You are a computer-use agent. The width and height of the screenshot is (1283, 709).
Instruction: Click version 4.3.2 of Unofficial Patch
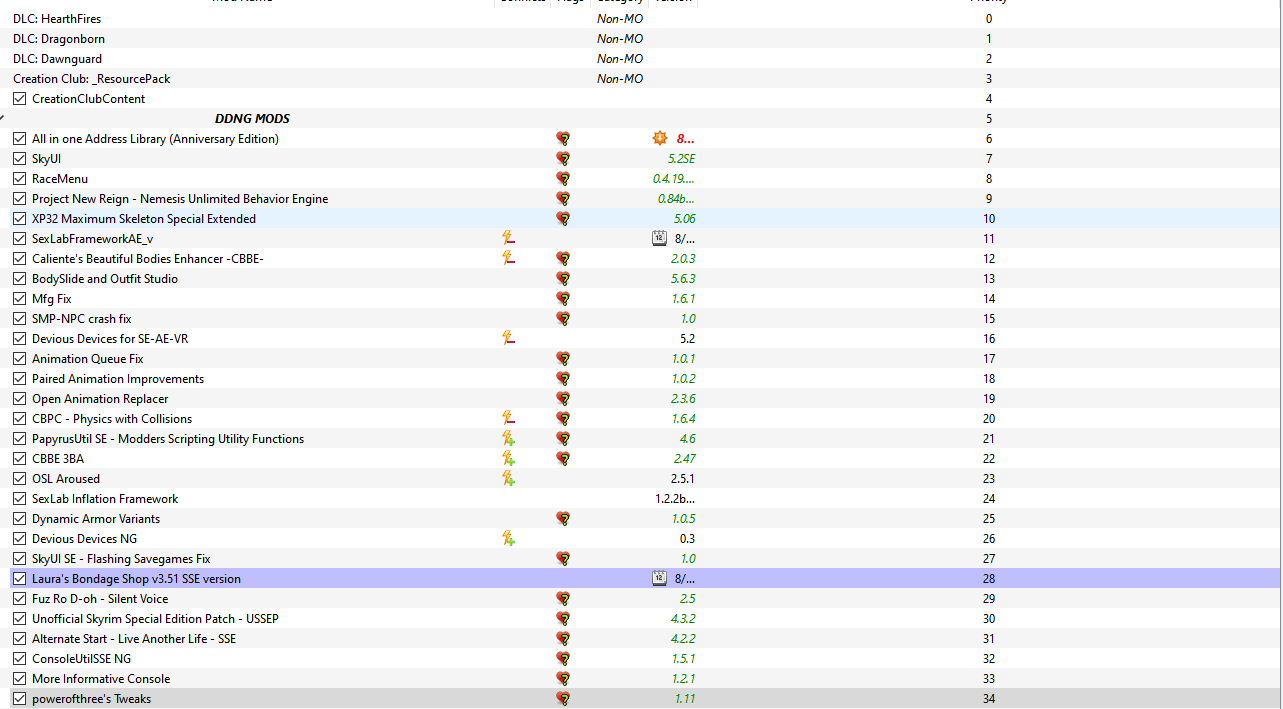pyautogui.click(x=682, y=619)
